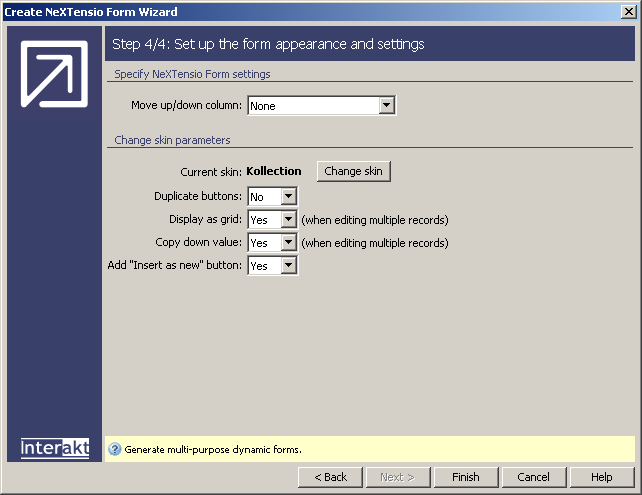Click the "Specify NeXTensio Form settings" section heading

[192, 74]
